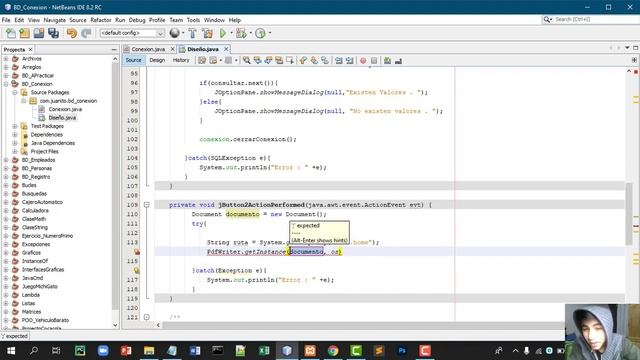Switch to the Conexion.java tab

(x=148, y=49)
